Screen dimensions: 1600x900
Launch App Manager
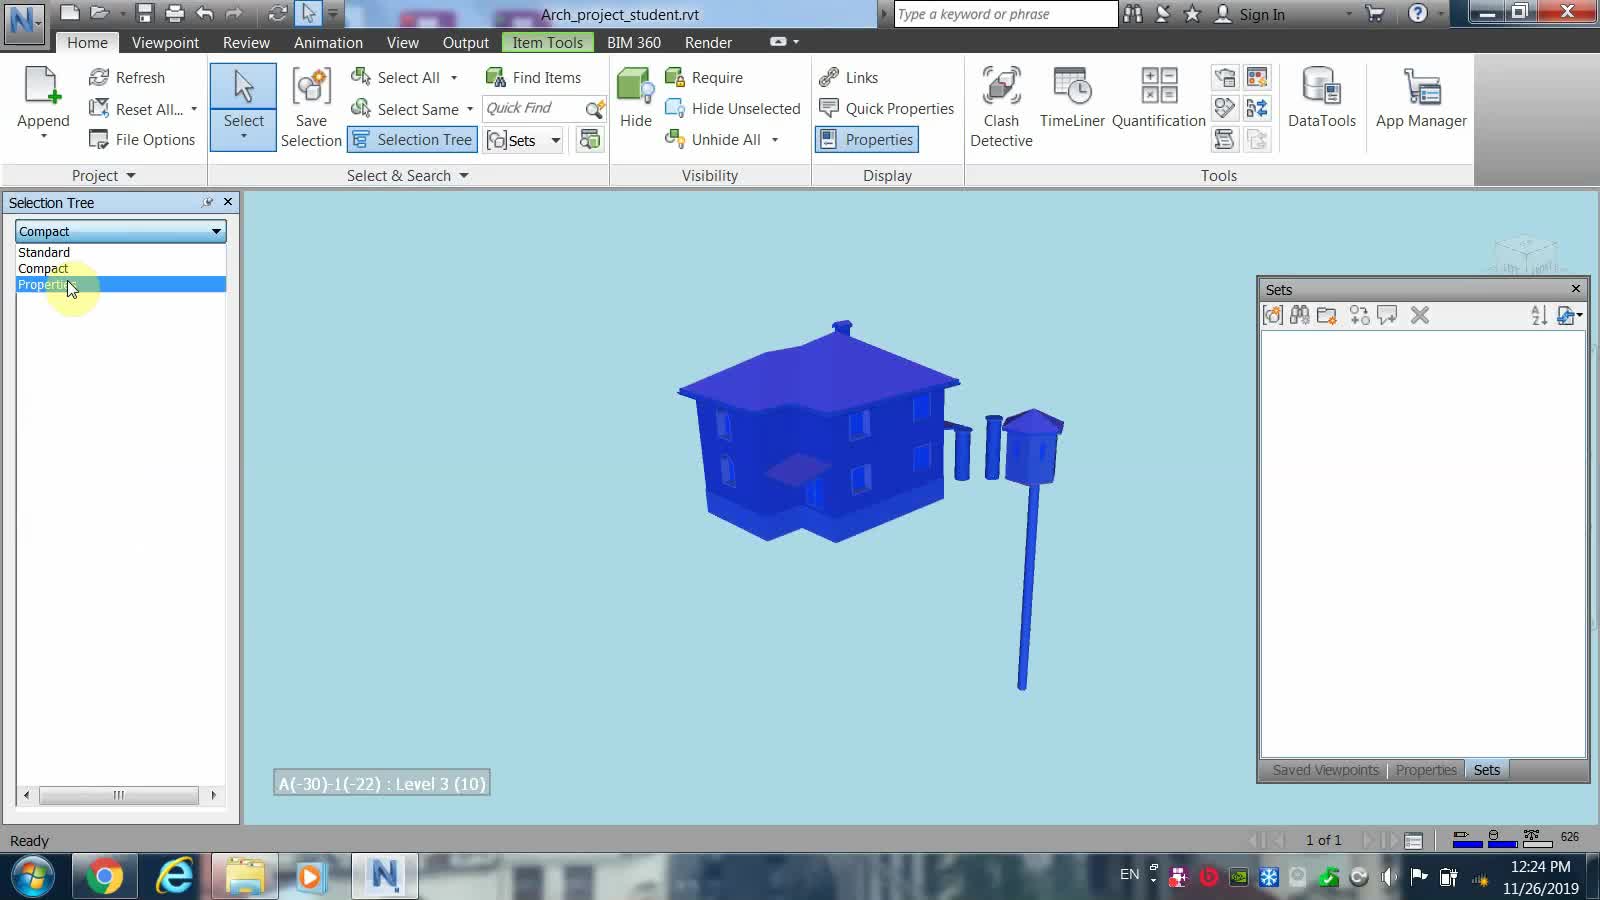tap(1421, 98)
